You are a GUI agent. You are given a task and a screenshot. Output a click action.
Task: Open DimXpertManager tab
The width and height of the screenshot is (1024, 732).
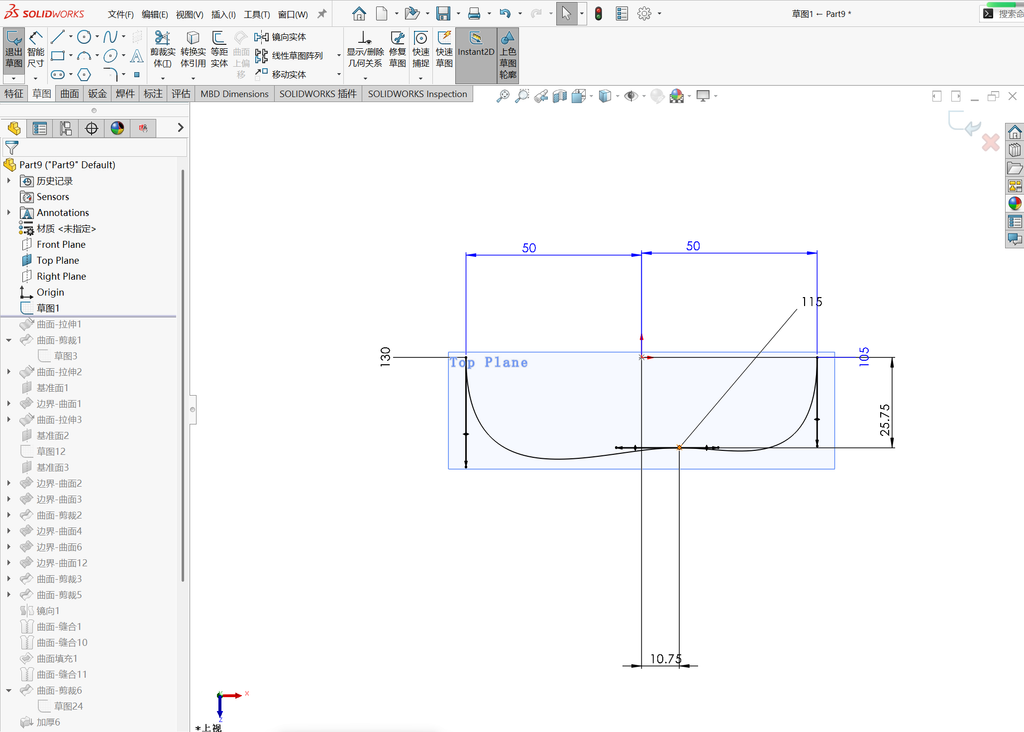(91, 128)
